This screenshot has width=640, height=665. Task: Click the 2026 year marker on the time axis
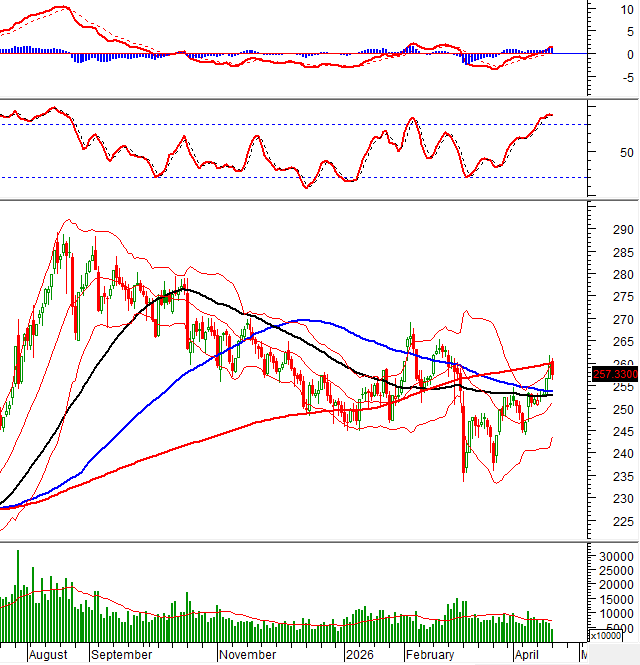(x=357, y=655)
